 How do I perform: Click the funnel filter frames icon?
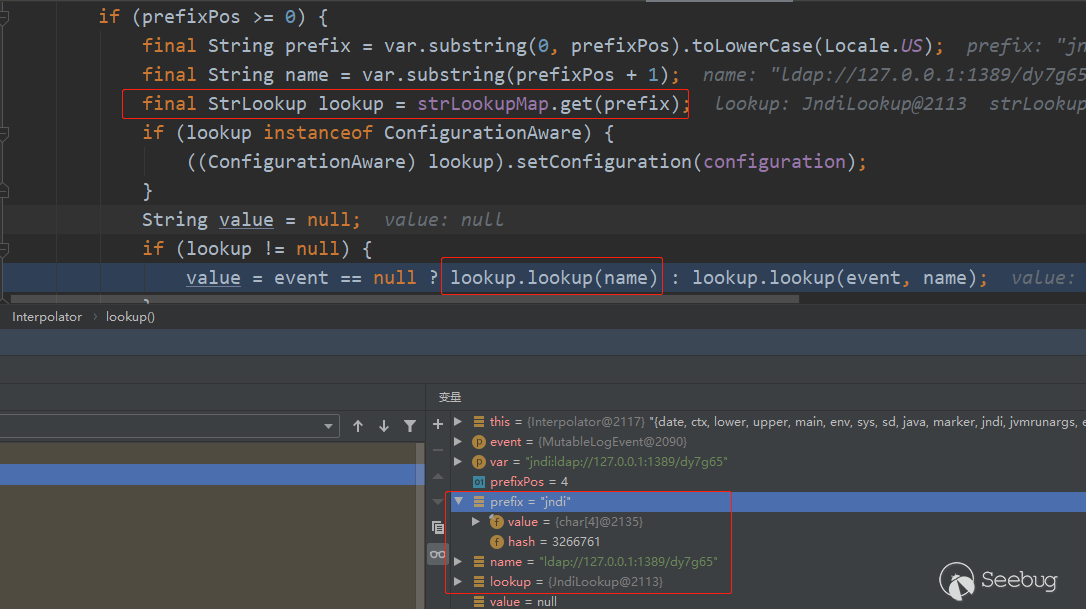pyautogui.click(x=410, y=426)
